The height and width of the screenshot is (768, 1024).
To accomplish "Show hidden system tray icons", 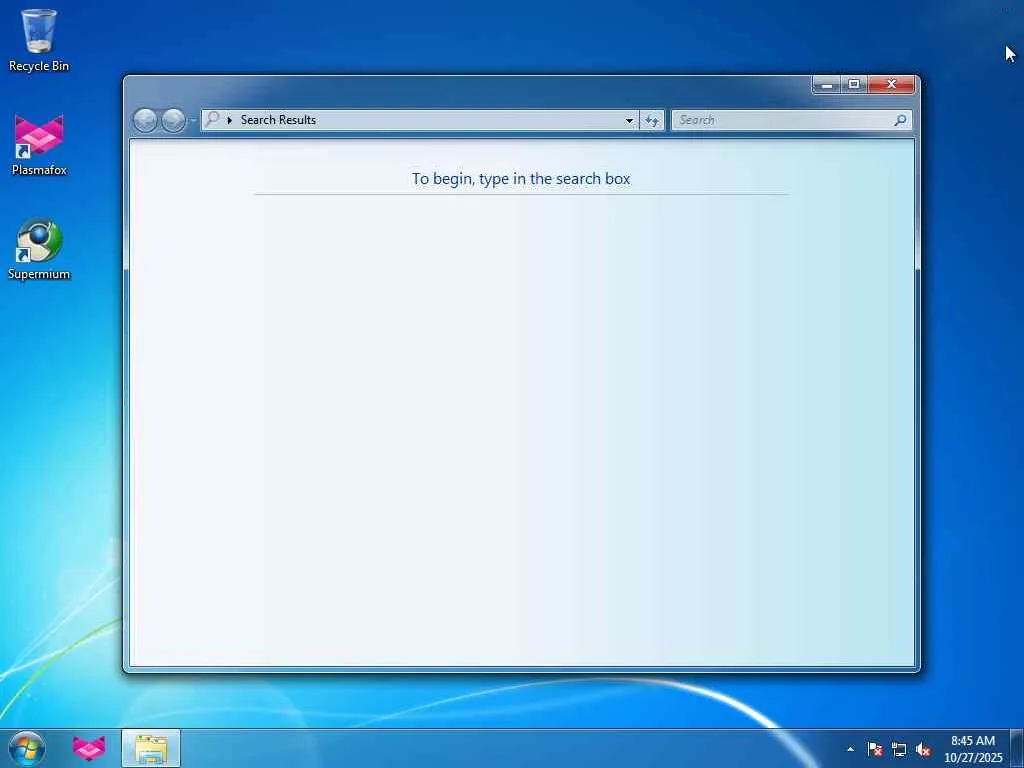I will pos(850,749).
